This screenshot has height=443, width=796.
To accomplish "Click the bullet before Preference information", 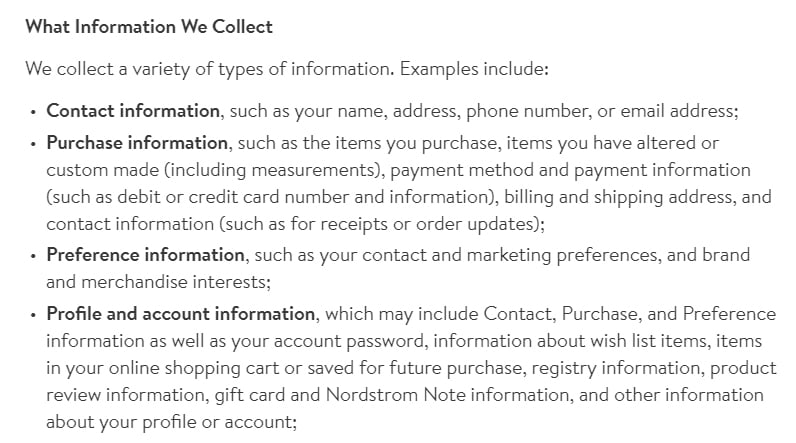I will point(34,256).
